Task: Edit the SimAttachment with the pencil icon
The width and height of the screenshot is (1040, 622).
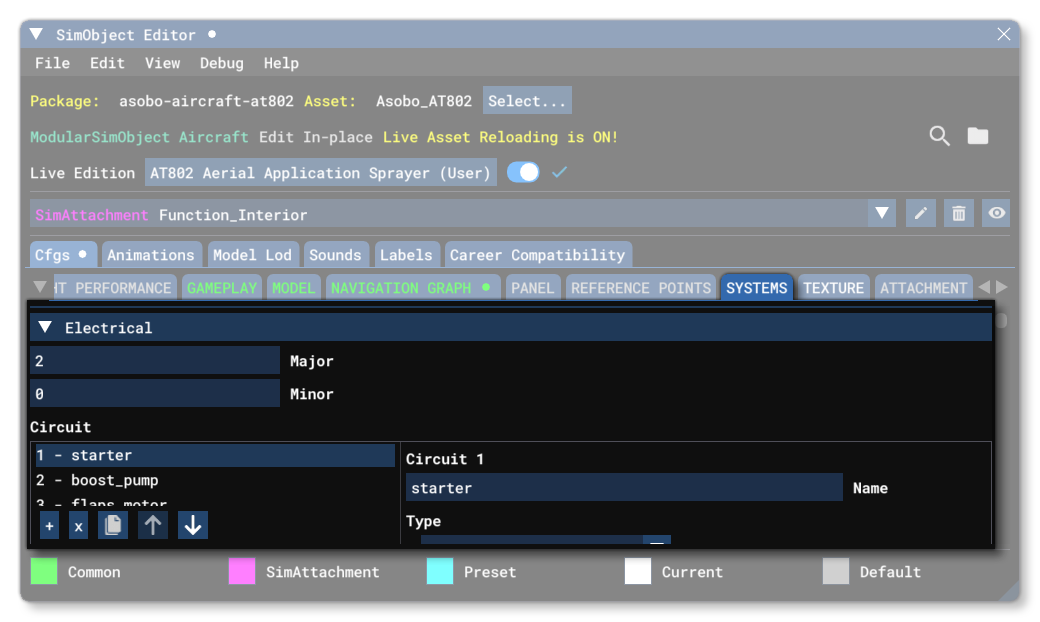Action: coord(920,213)
